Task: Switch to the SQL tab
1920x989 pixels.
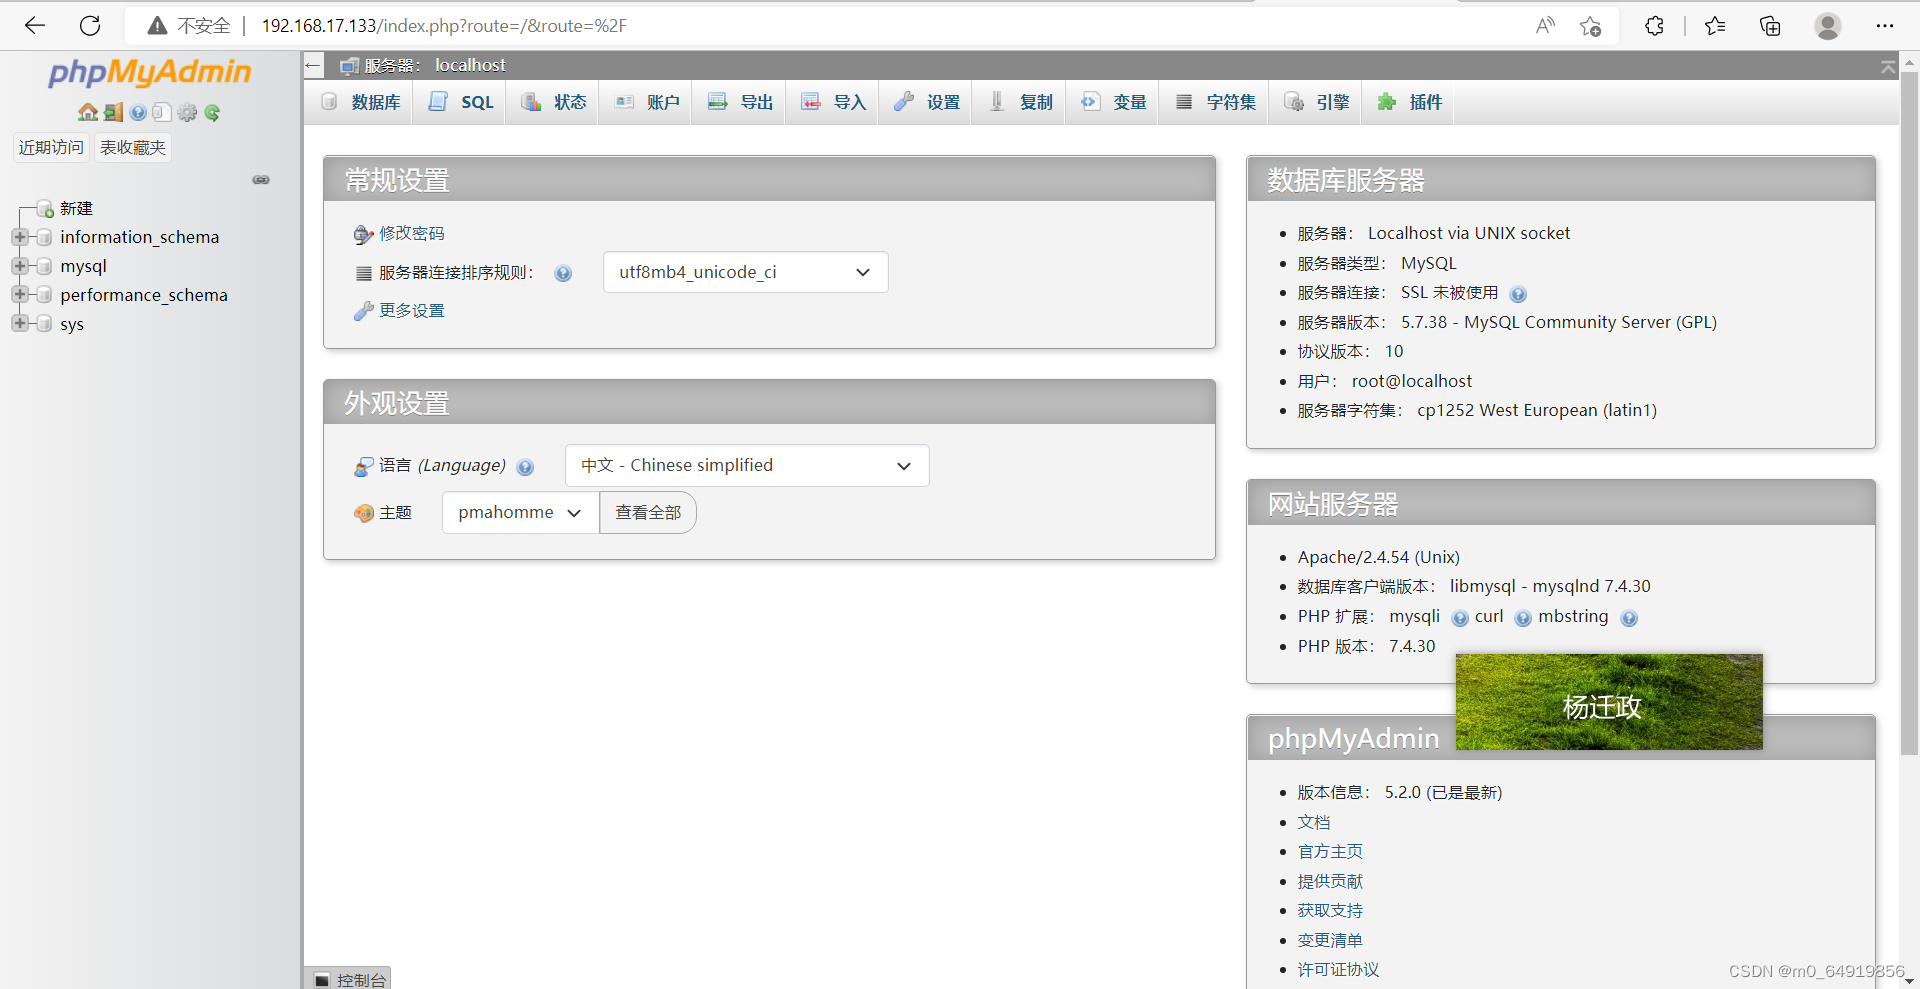Action: (x=460, y=102)
